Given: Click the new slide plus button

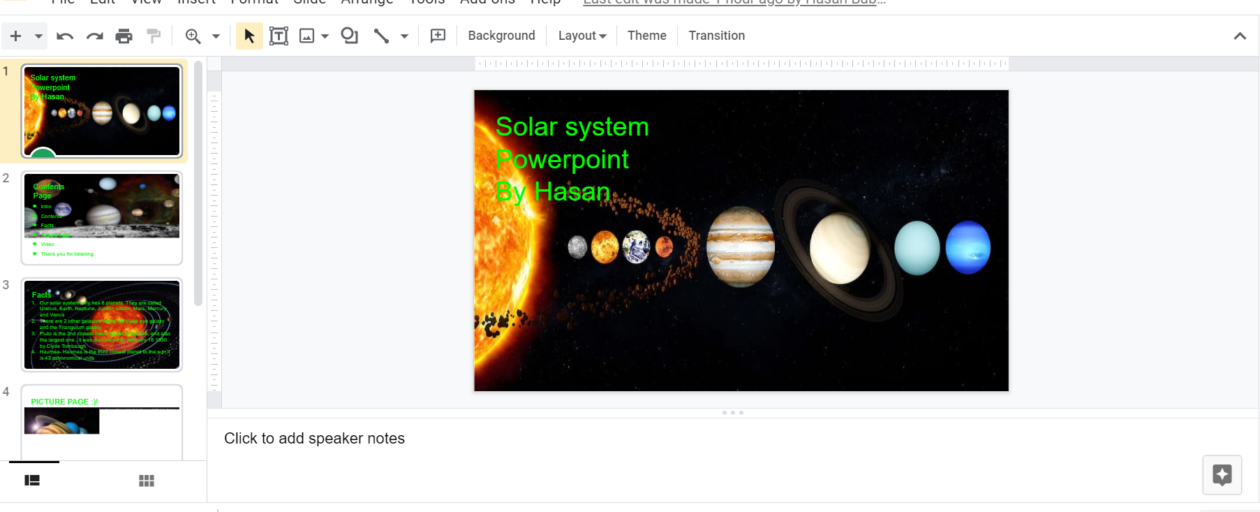Looking at the screenshot, I should [15, 36].
